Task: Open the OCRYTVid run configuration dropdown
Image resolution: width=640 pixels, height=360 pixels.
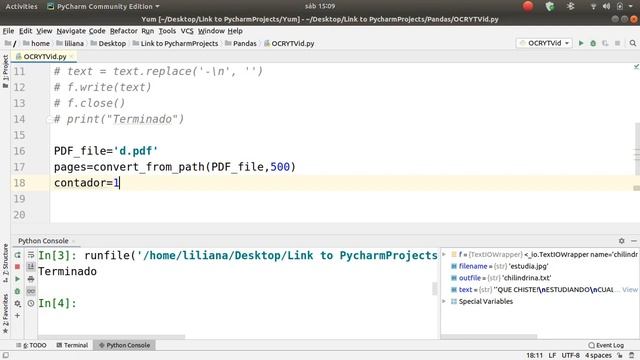Action: 545,43
